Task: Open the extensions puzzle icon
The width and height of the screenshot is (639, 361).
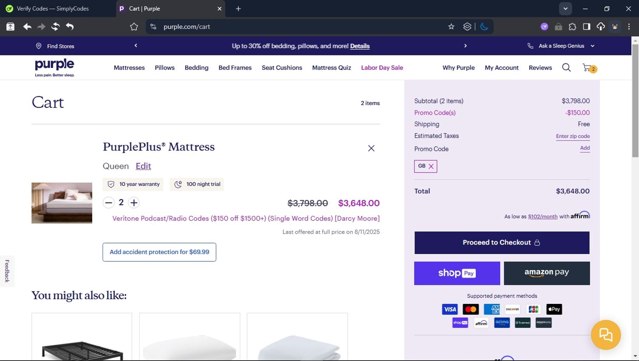Action: point(572,26)
